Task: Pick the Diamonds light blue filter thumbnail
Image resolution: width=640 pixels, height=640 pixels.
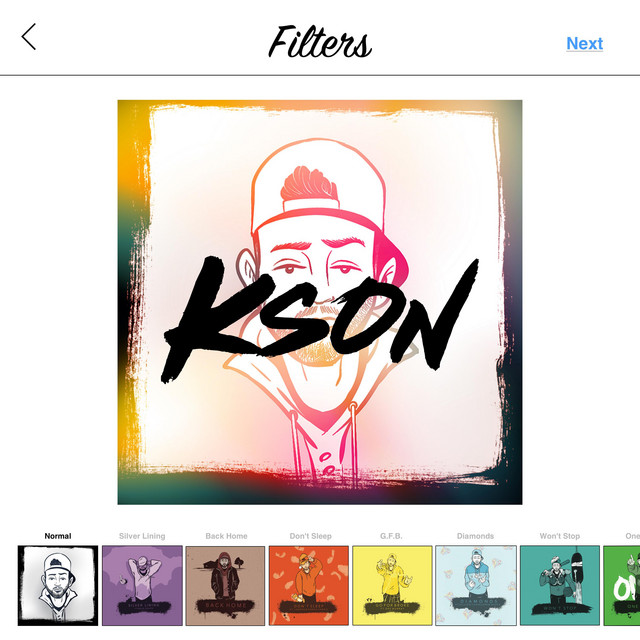Action: (x=476, y=585)
